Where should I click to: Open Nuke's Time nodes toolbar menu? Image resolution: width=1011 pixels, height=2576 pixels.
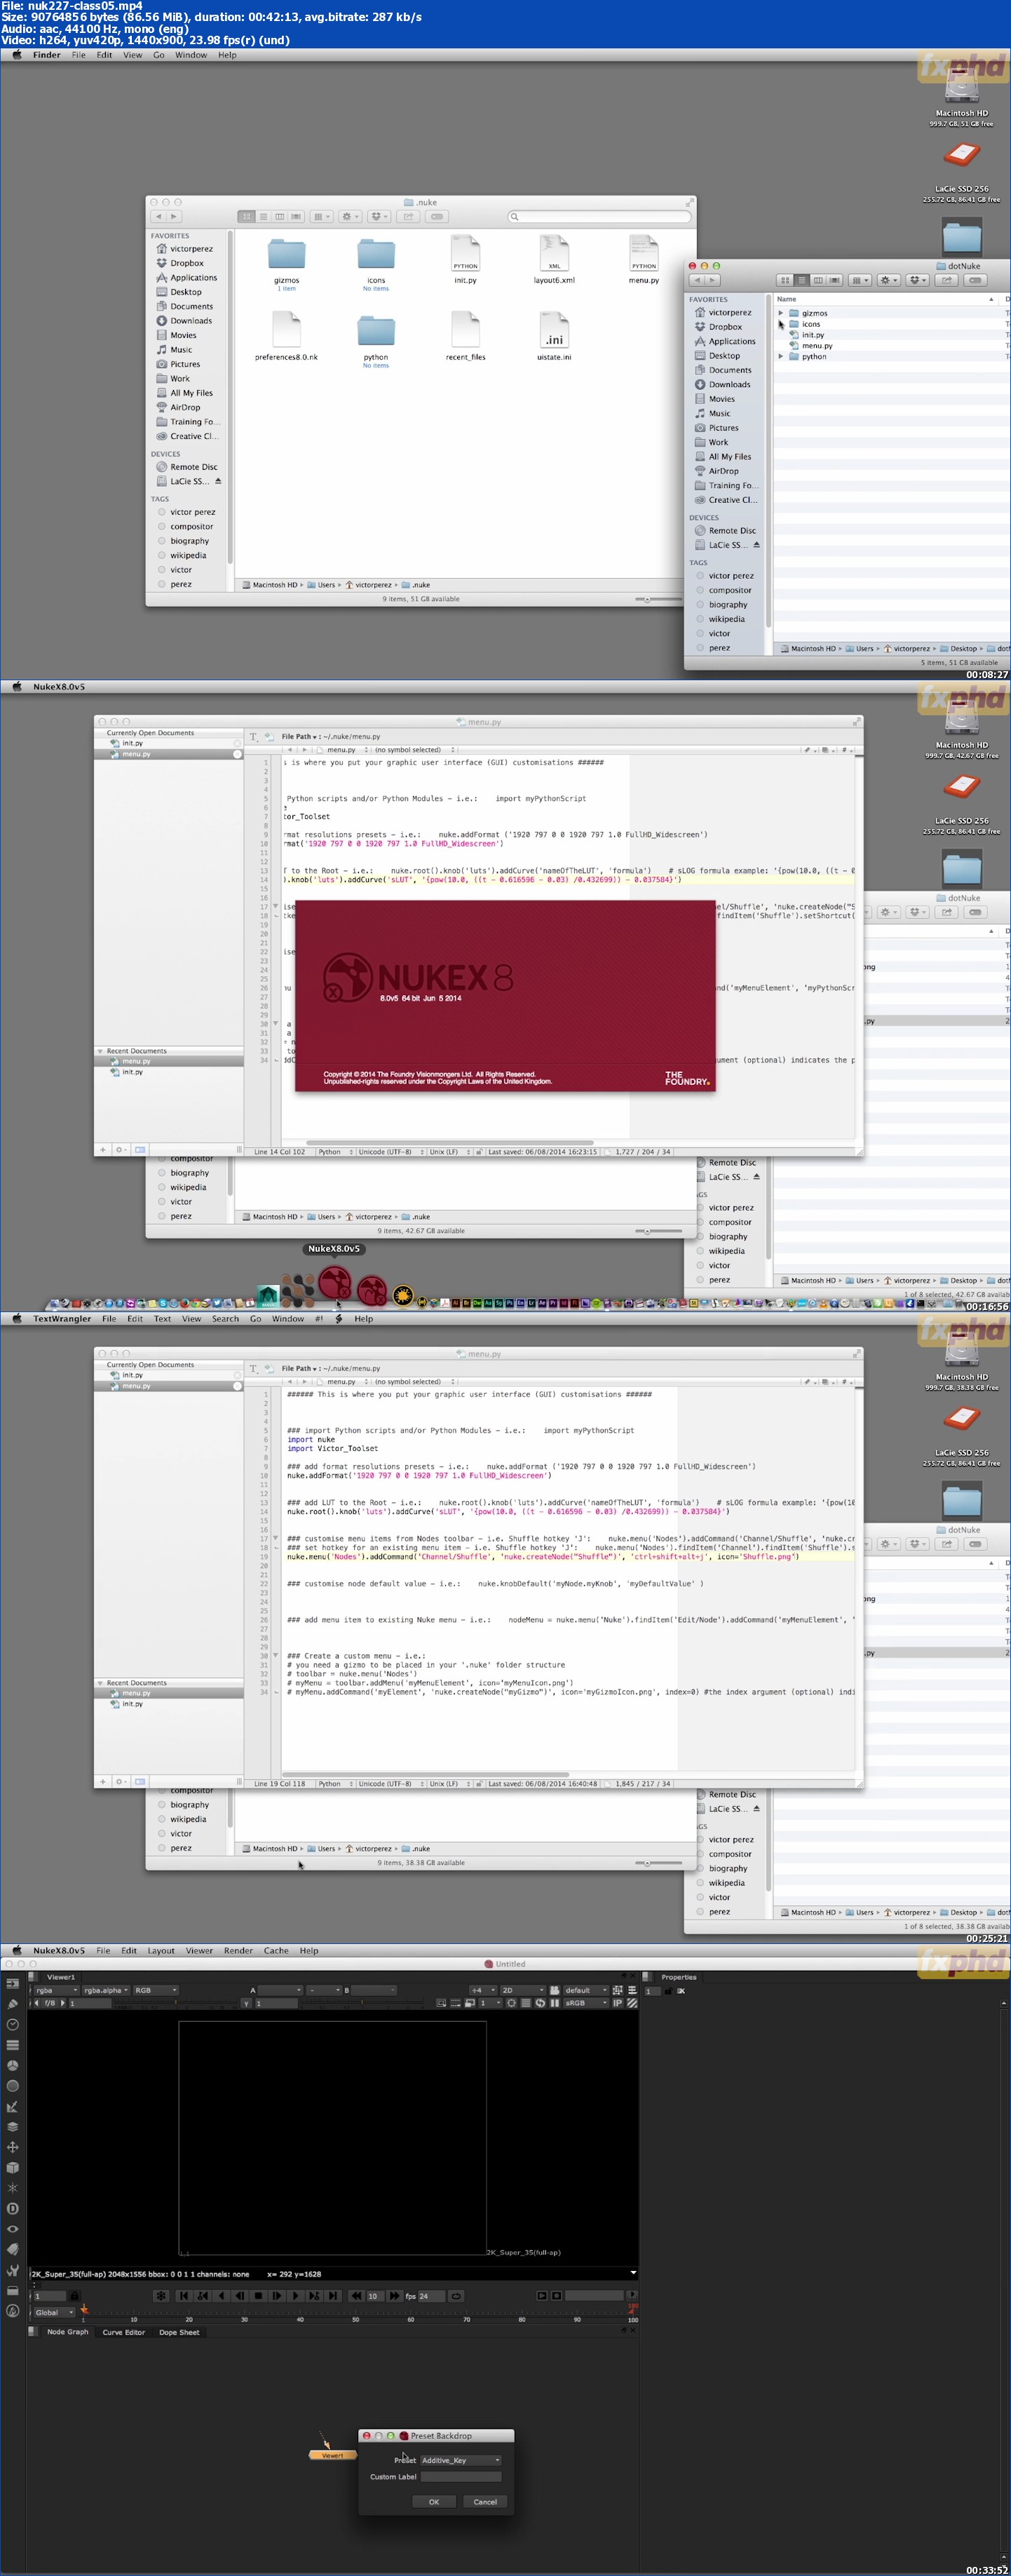tap(13, 2024)
